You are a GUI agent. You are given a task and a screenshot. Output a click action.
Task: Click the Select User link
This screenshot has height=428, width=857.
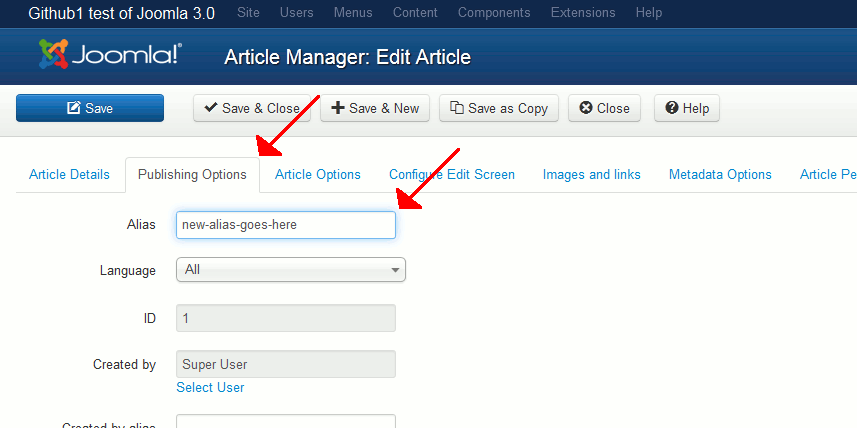click(210, 387)
